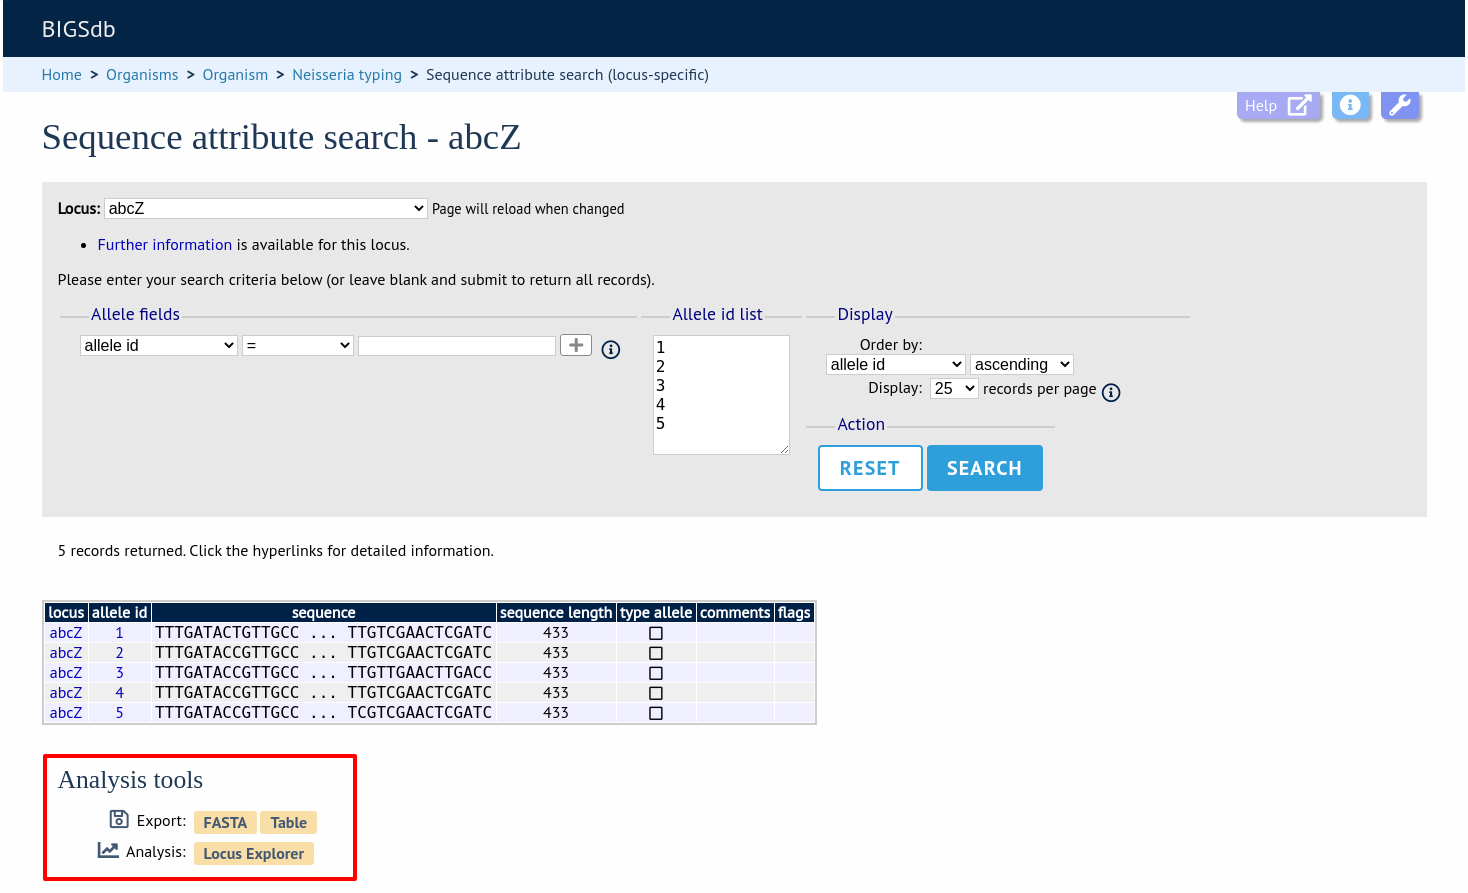1468x893 pixels.
Task: Go to Home breadcrumb
Action: [x=62, y=75]
